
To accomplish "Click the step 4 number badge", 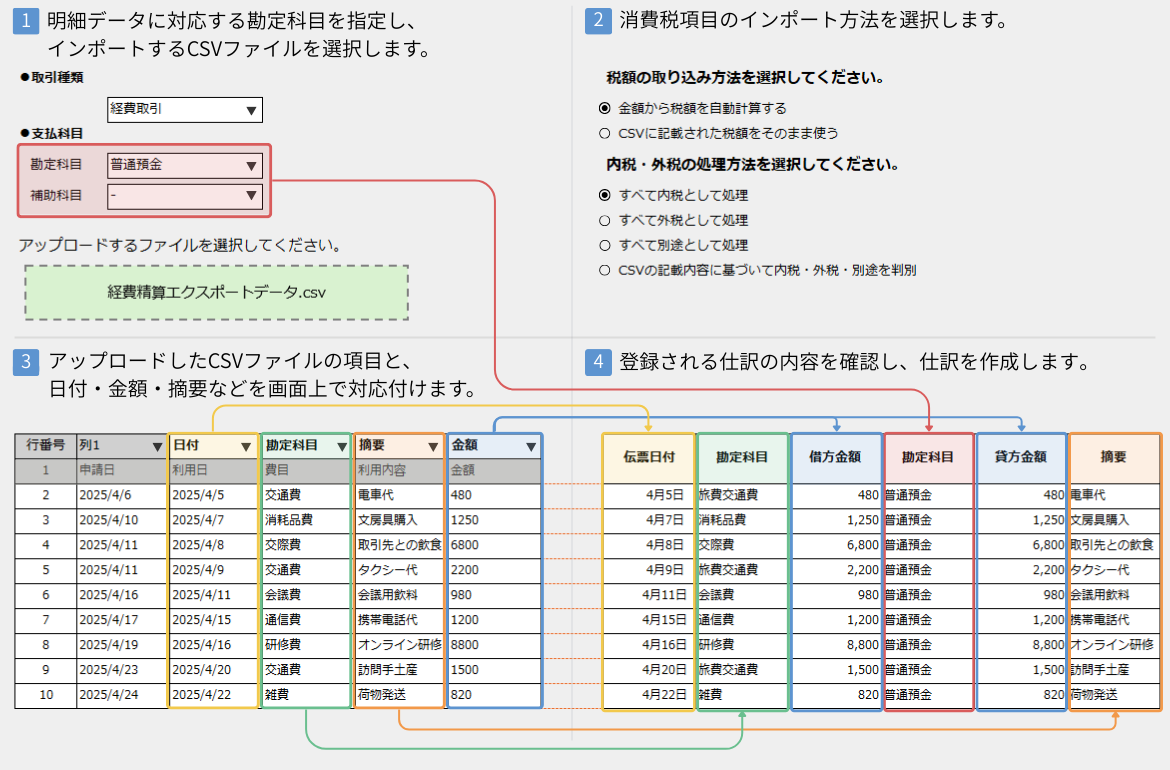I will 598,361.
